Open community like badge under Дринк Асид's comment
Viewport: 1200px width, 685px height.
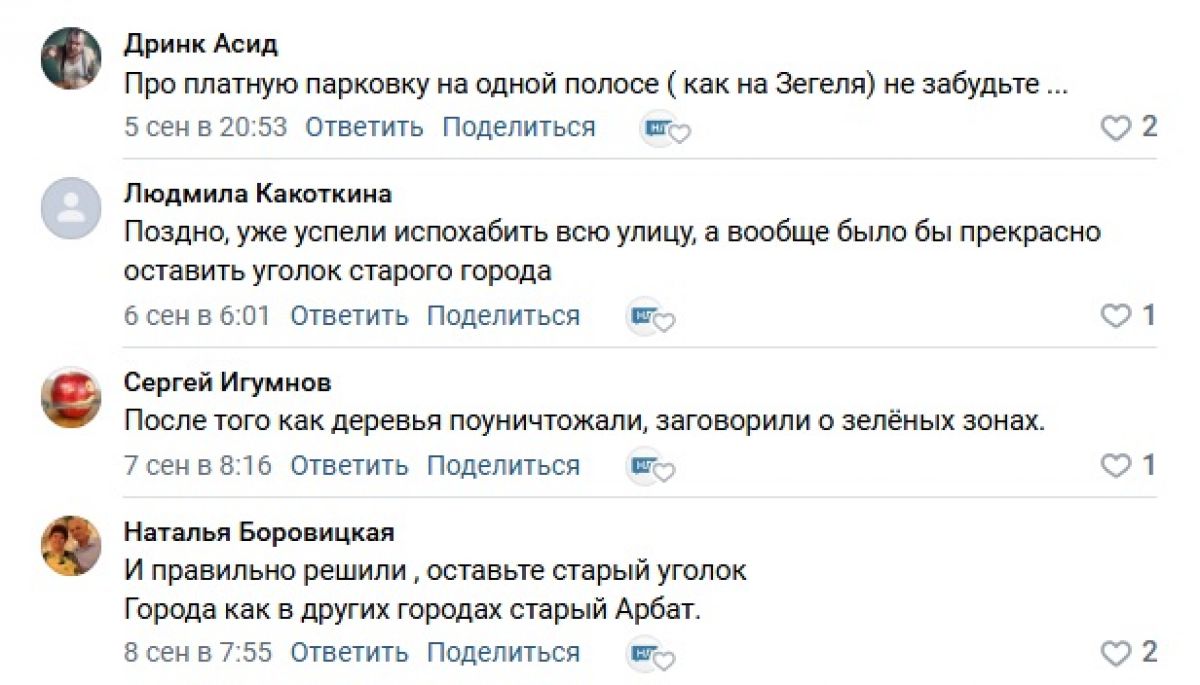coord(666,130)
